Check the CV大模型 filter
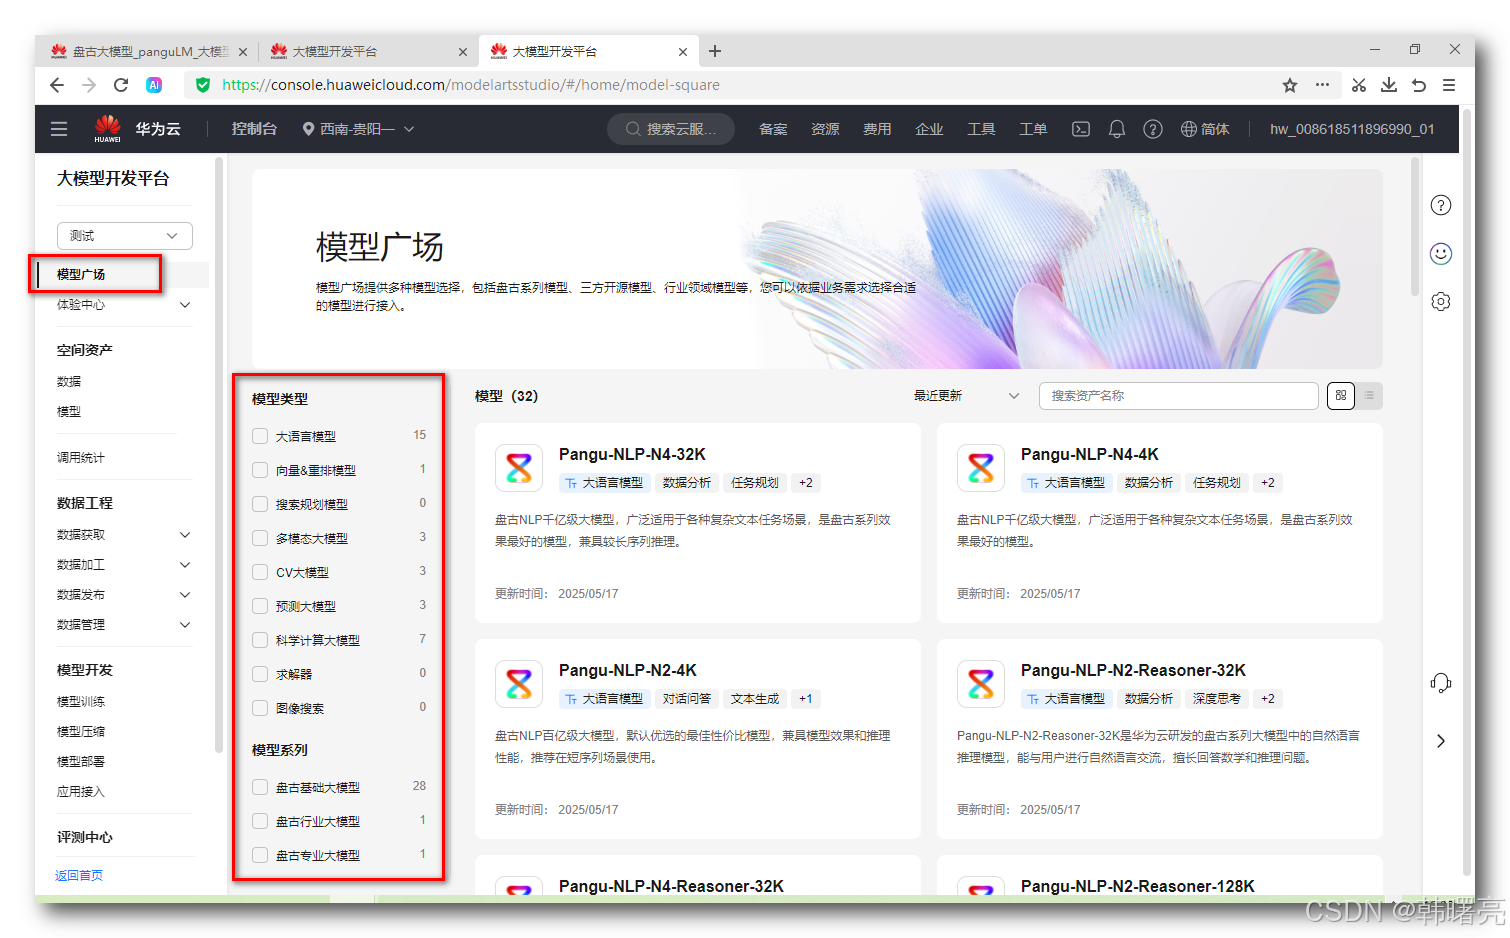Viewport: 1510px width, 938px height. pos(260,572)
